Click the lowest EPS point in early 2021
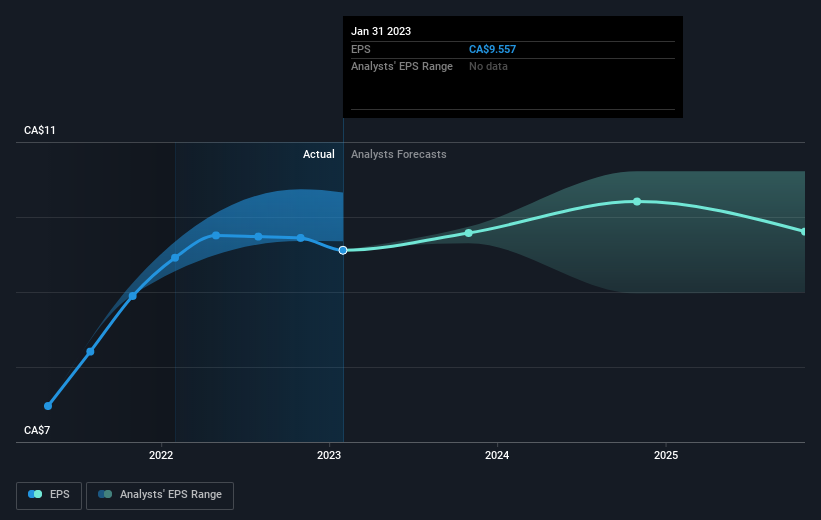Image resolution: width=821 pixels, height=520 pixels. point(48,406)
